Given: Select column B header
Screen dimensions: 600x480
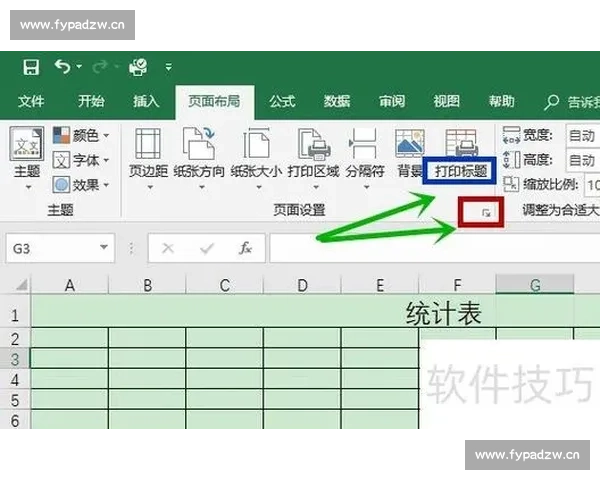Looking at the screenshot, I should click(147, 285).
